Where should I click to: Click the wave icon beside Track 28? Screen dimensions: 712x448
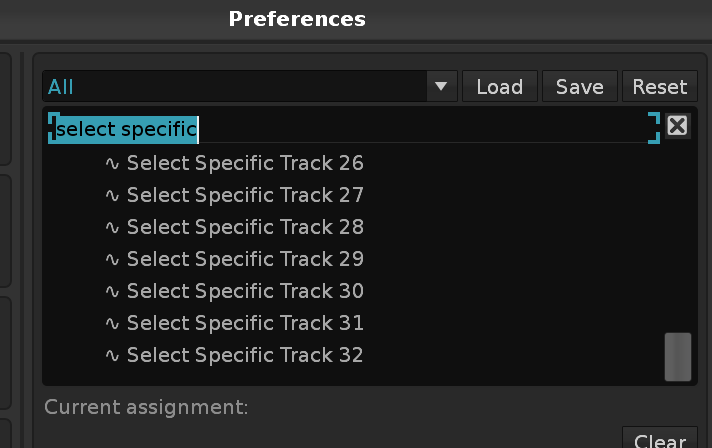[x=112, y=227]
